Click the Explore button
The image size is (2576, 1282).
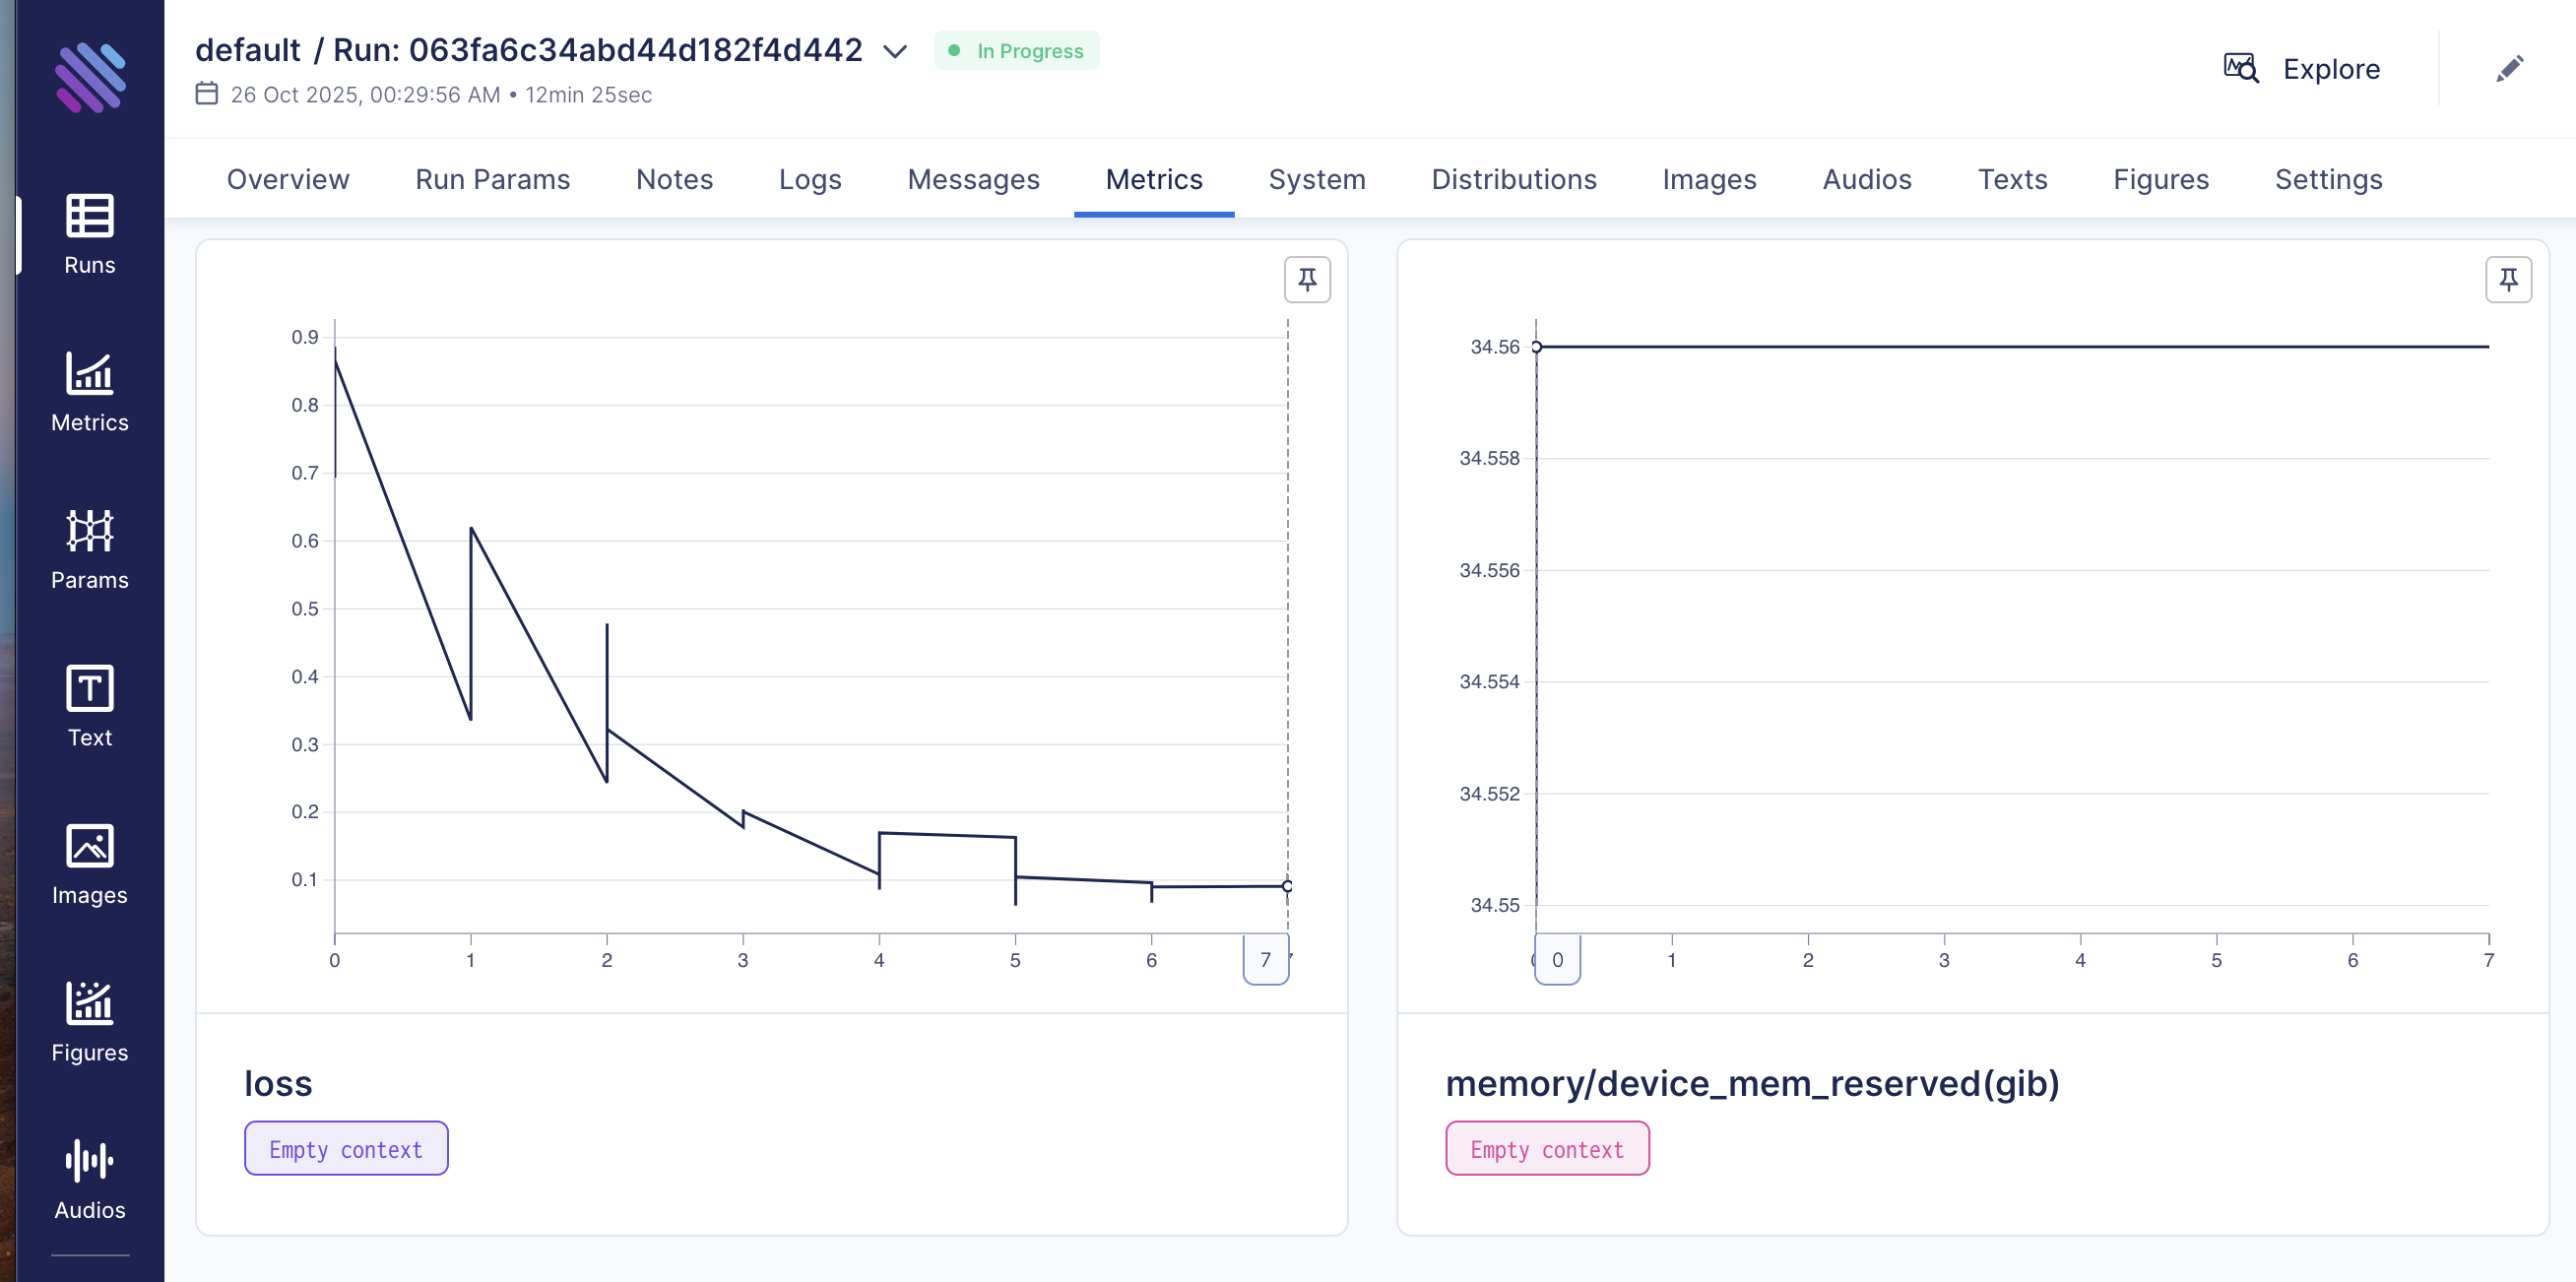(x=2302, y=69)
